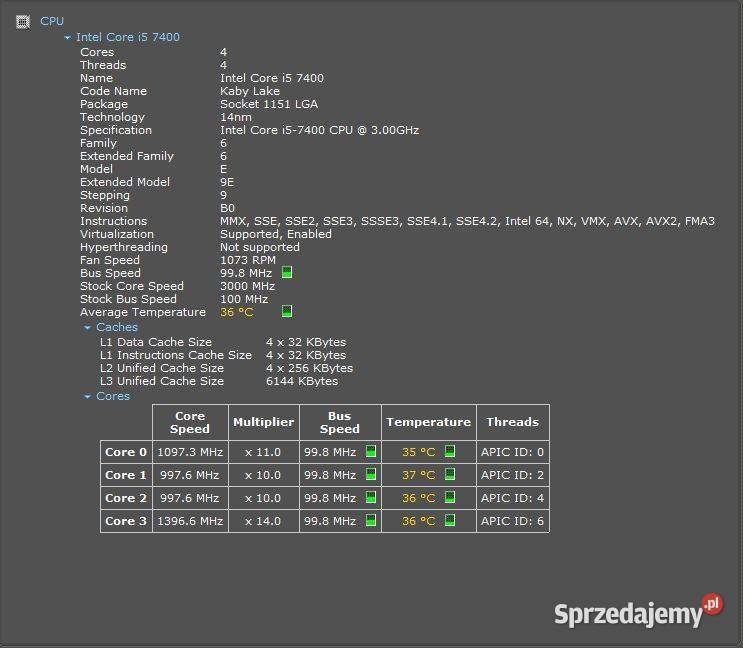Click the Caches heading label
This screenshot has height=648, width=743.
pyautogui.click(x=117, y=327)
